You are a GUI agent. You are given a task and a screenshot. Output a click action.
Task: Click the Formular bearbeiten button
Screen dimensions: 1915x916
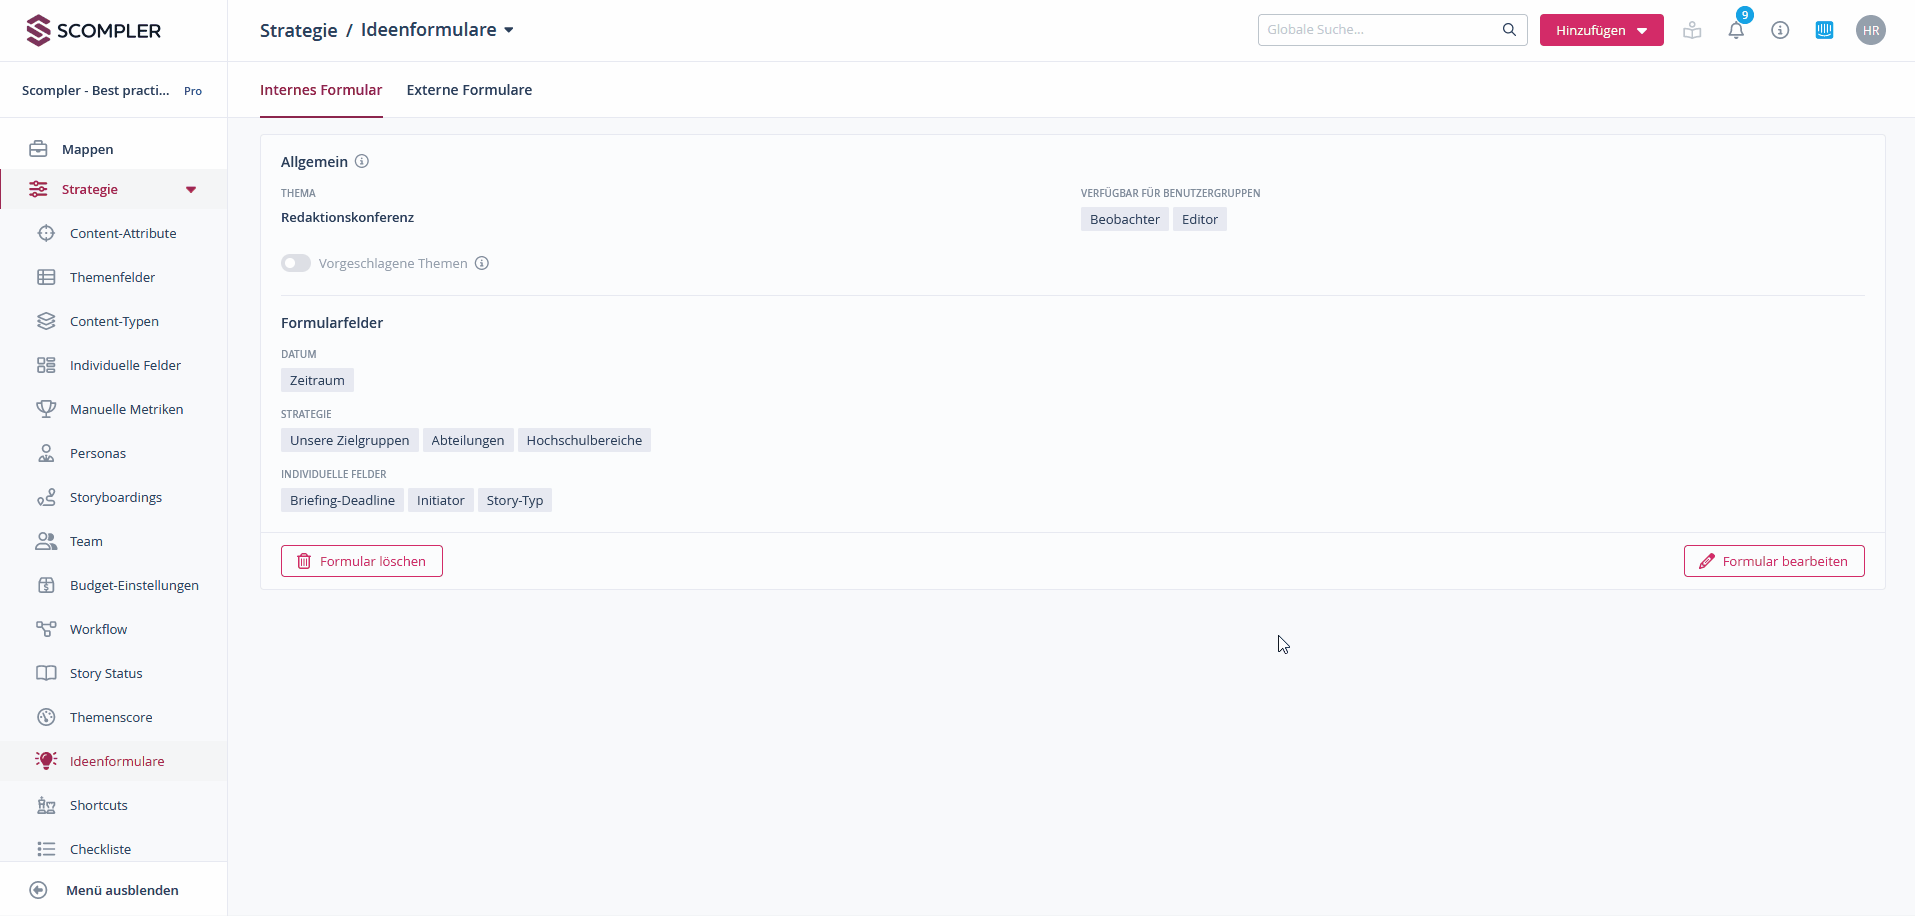pyautogui.click(x=1773, y=561)
